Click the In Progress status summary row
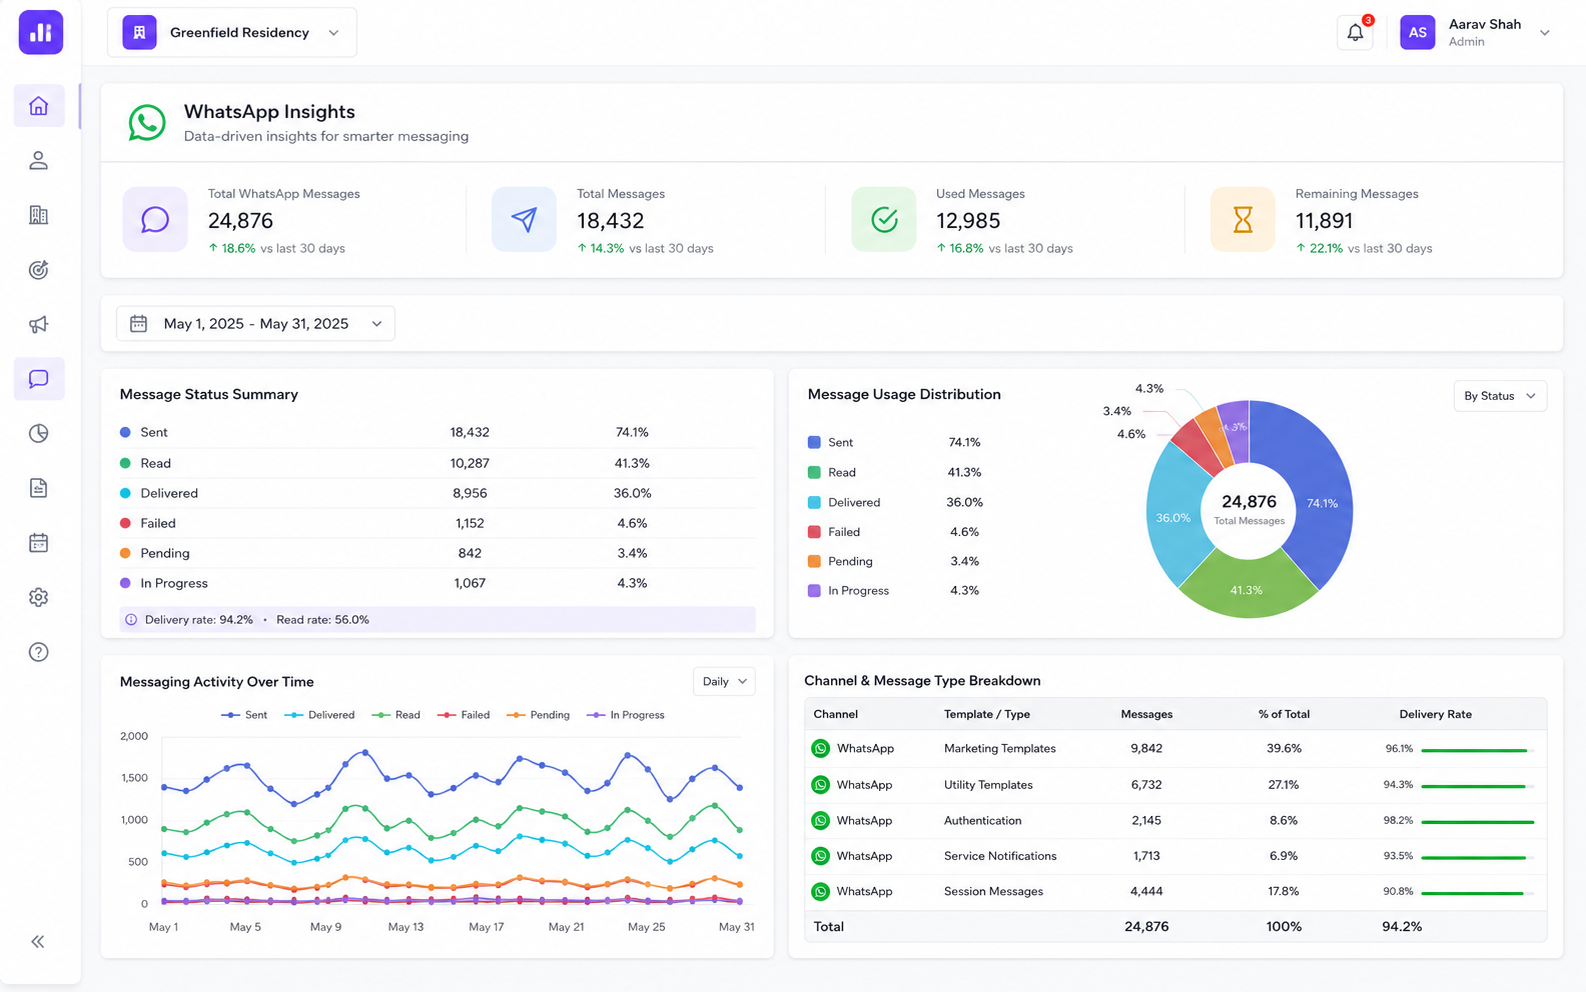Image resolution: width=1586 pixels, height=992 pixels. click(x=437, y=583)
